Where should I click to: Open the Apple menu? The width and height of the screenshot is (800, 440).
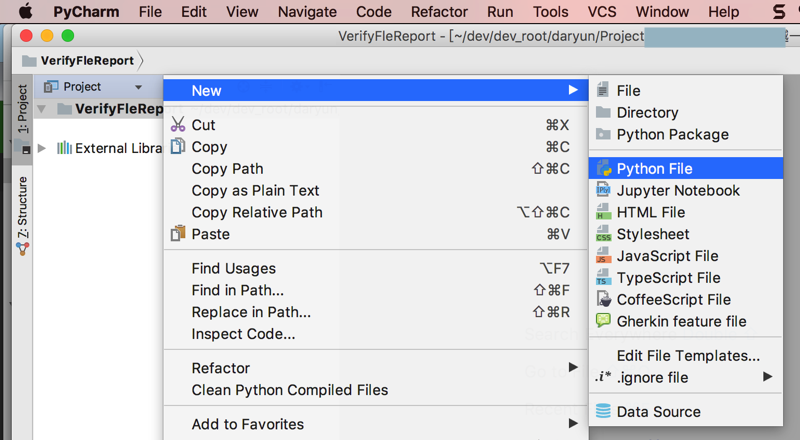[25, 12]
